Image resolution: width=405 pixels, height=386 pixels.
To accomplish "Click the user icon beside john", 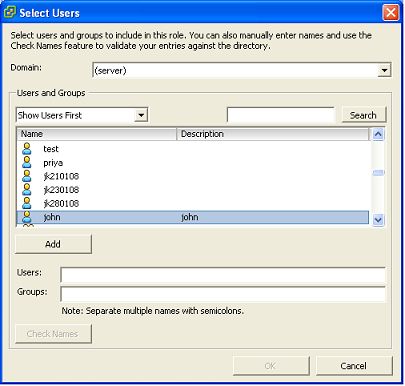I will pyautogui.click(x=27, y=217).
